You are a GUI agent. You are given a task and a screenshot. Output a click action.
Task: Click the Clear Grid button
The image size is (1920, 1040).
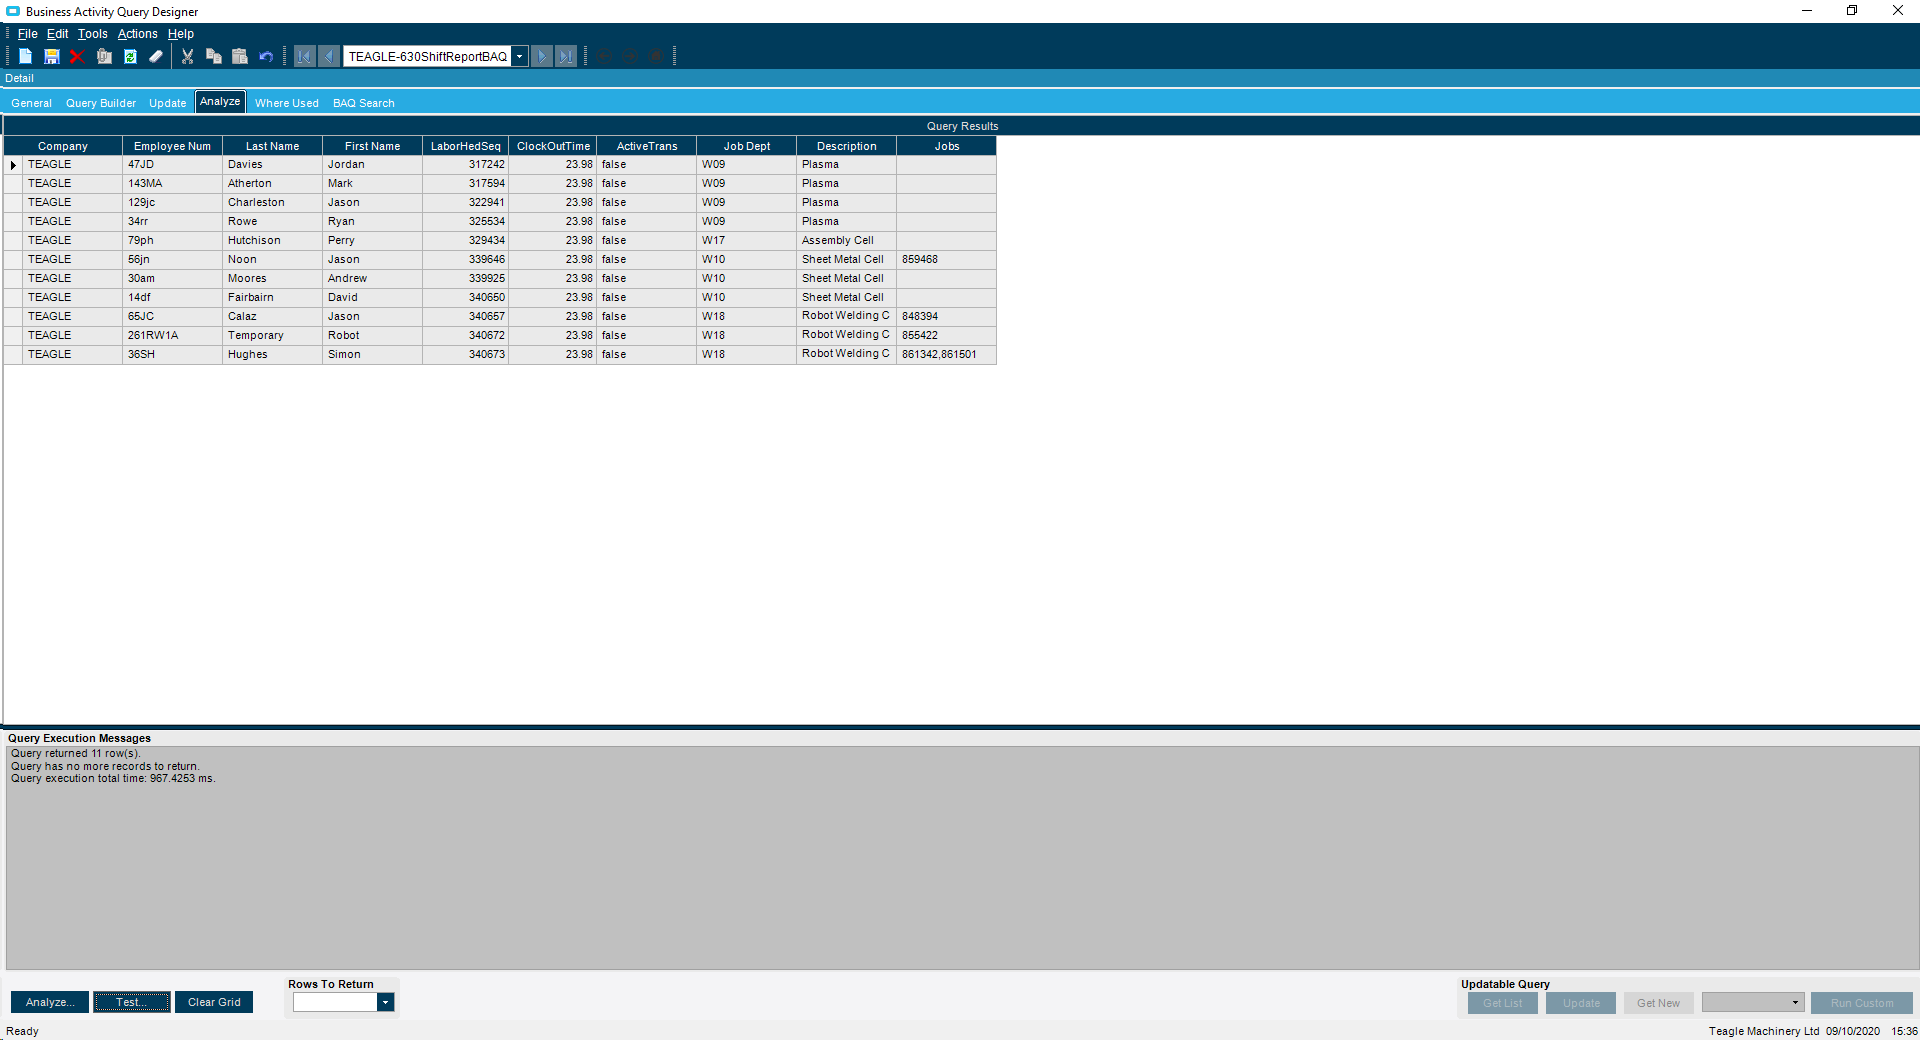214,1002
